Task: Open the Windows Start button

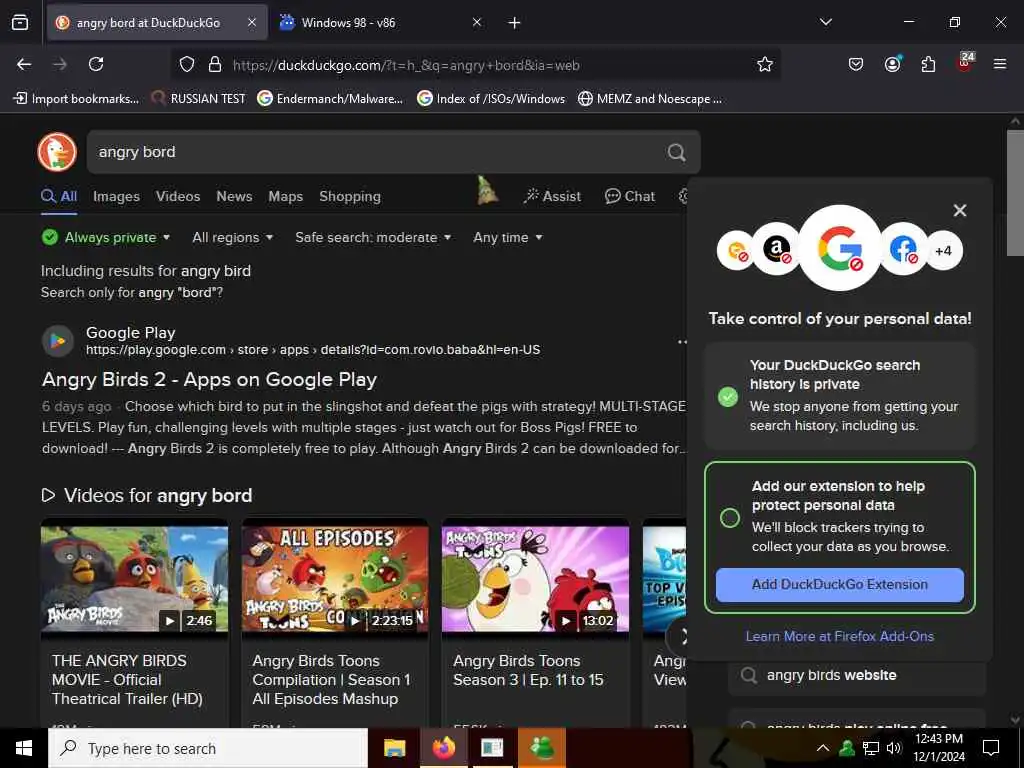Action: [x=24, y=748]
